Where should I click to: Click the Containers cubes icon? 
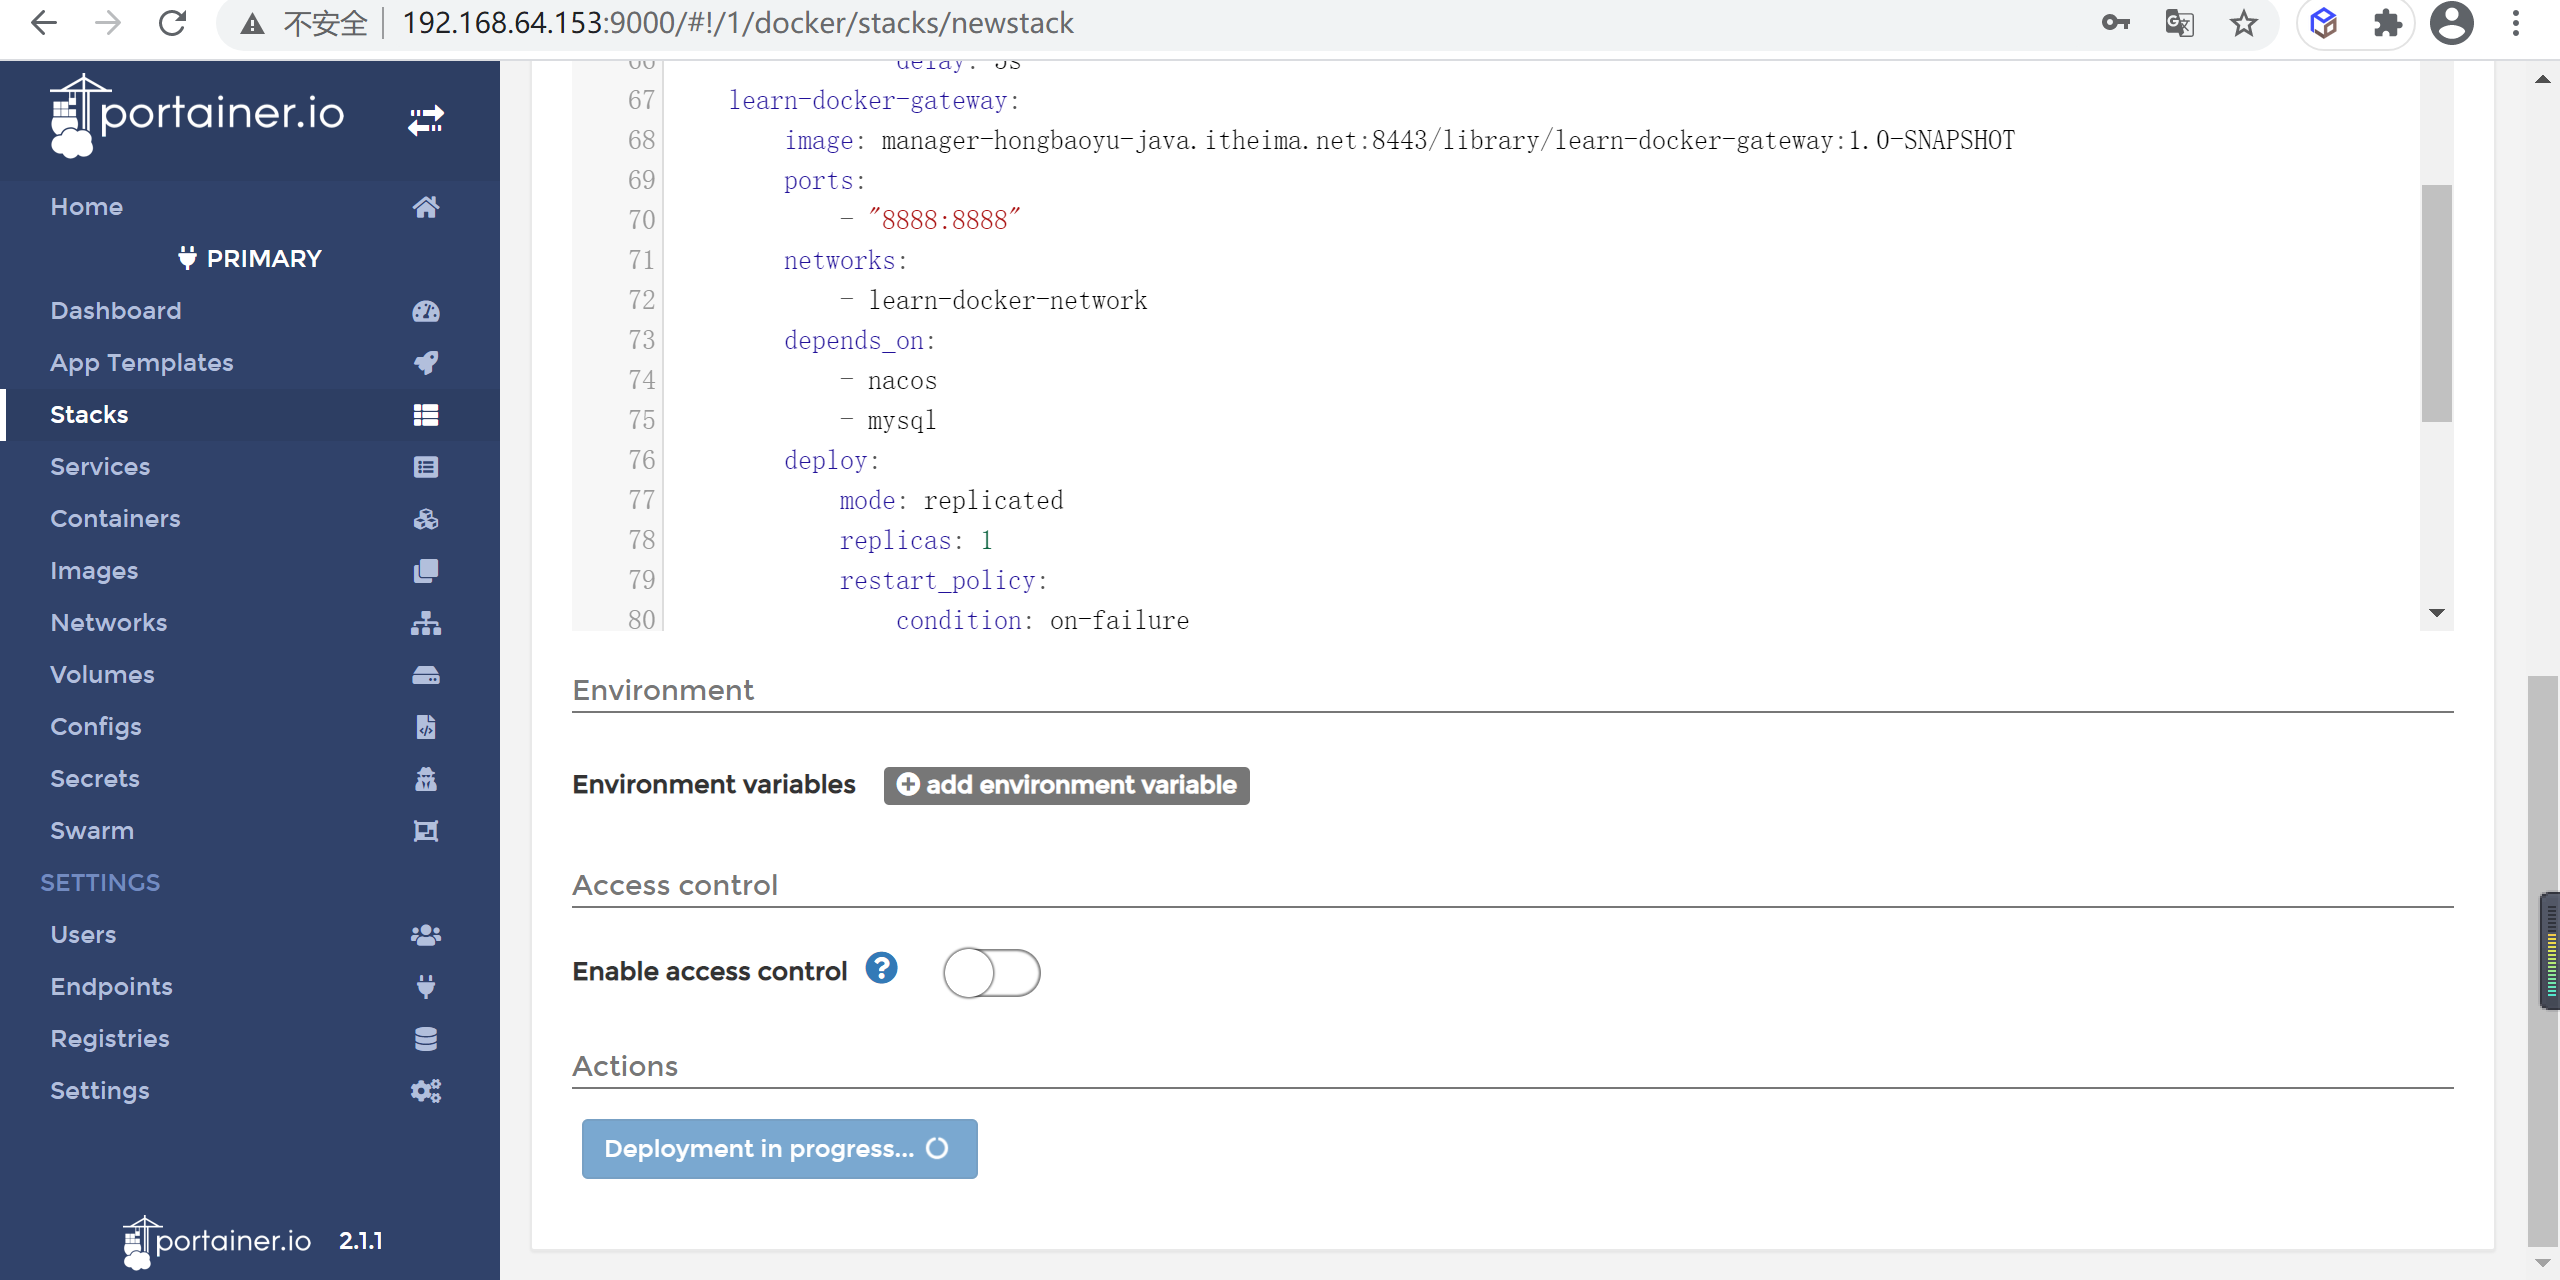point(425,519)
